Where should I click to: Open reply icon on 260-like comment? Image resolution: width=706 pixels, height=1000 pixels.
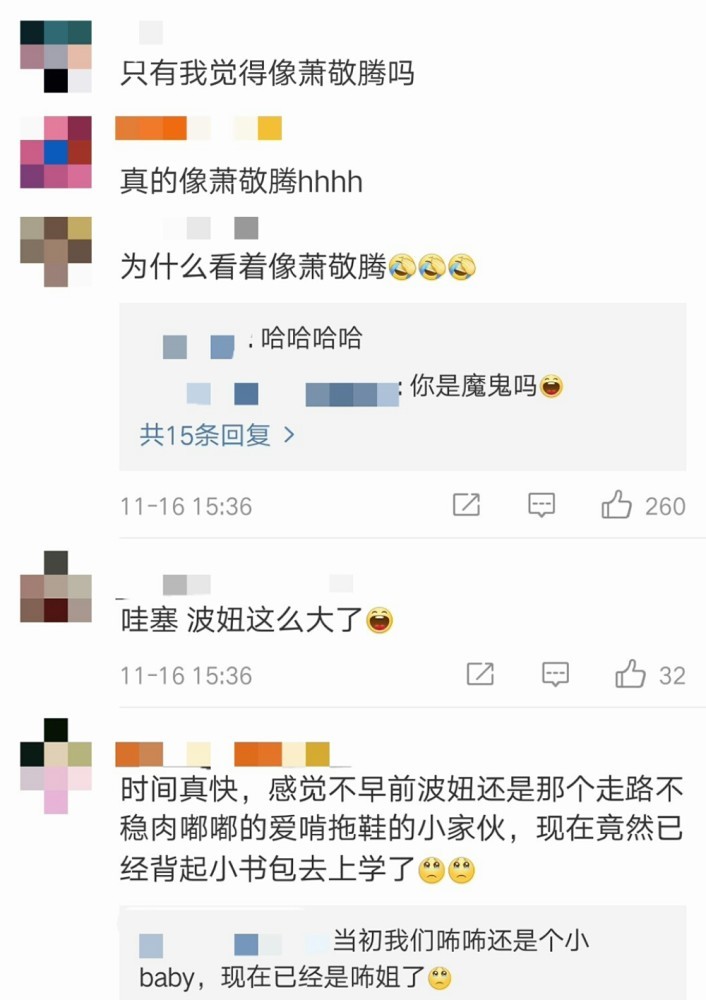point(541,505)
